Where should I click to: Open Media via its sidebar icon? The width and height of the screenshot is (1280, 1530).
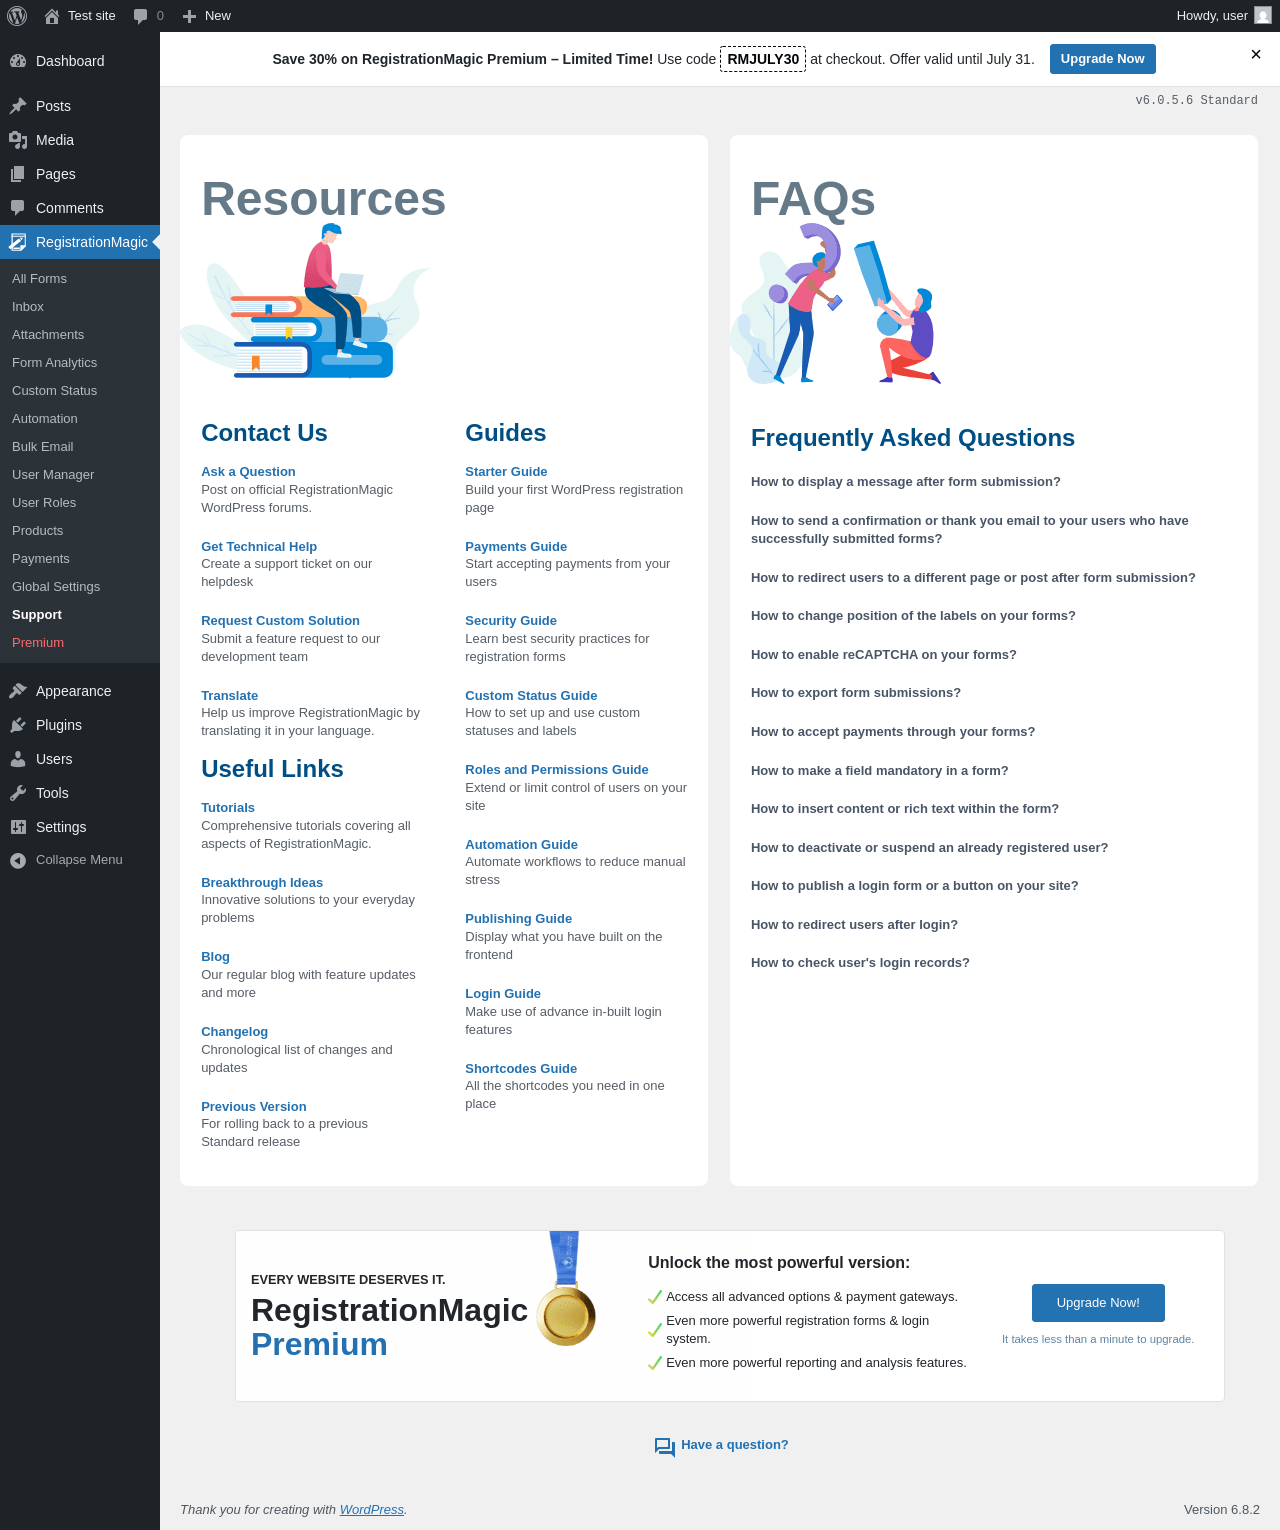pyautogui.click(x=18, y=140)
